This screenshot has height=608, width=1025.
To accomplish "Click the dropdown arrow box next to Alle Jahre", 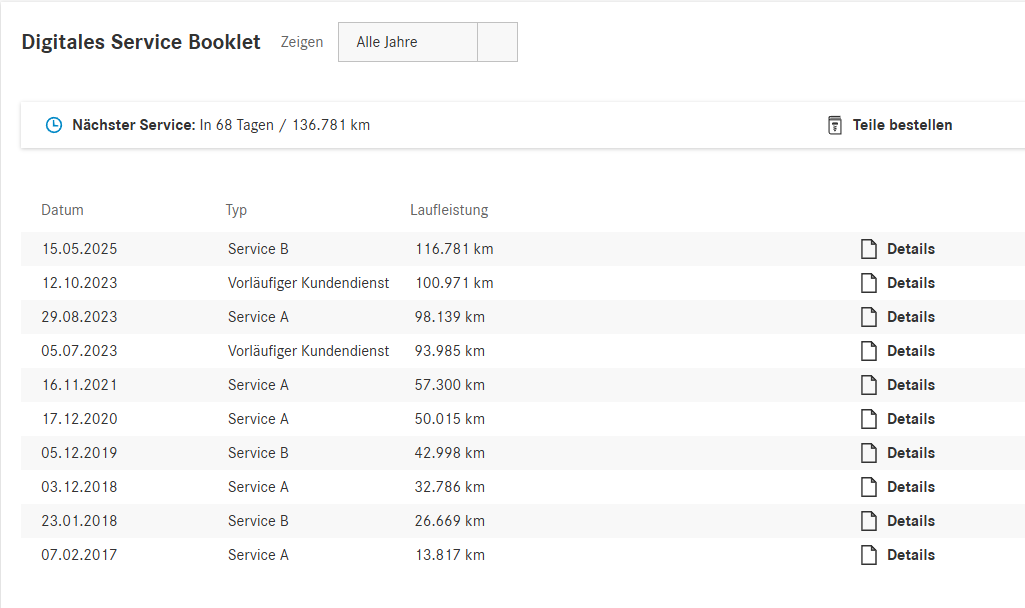I will tap(497, 42).
